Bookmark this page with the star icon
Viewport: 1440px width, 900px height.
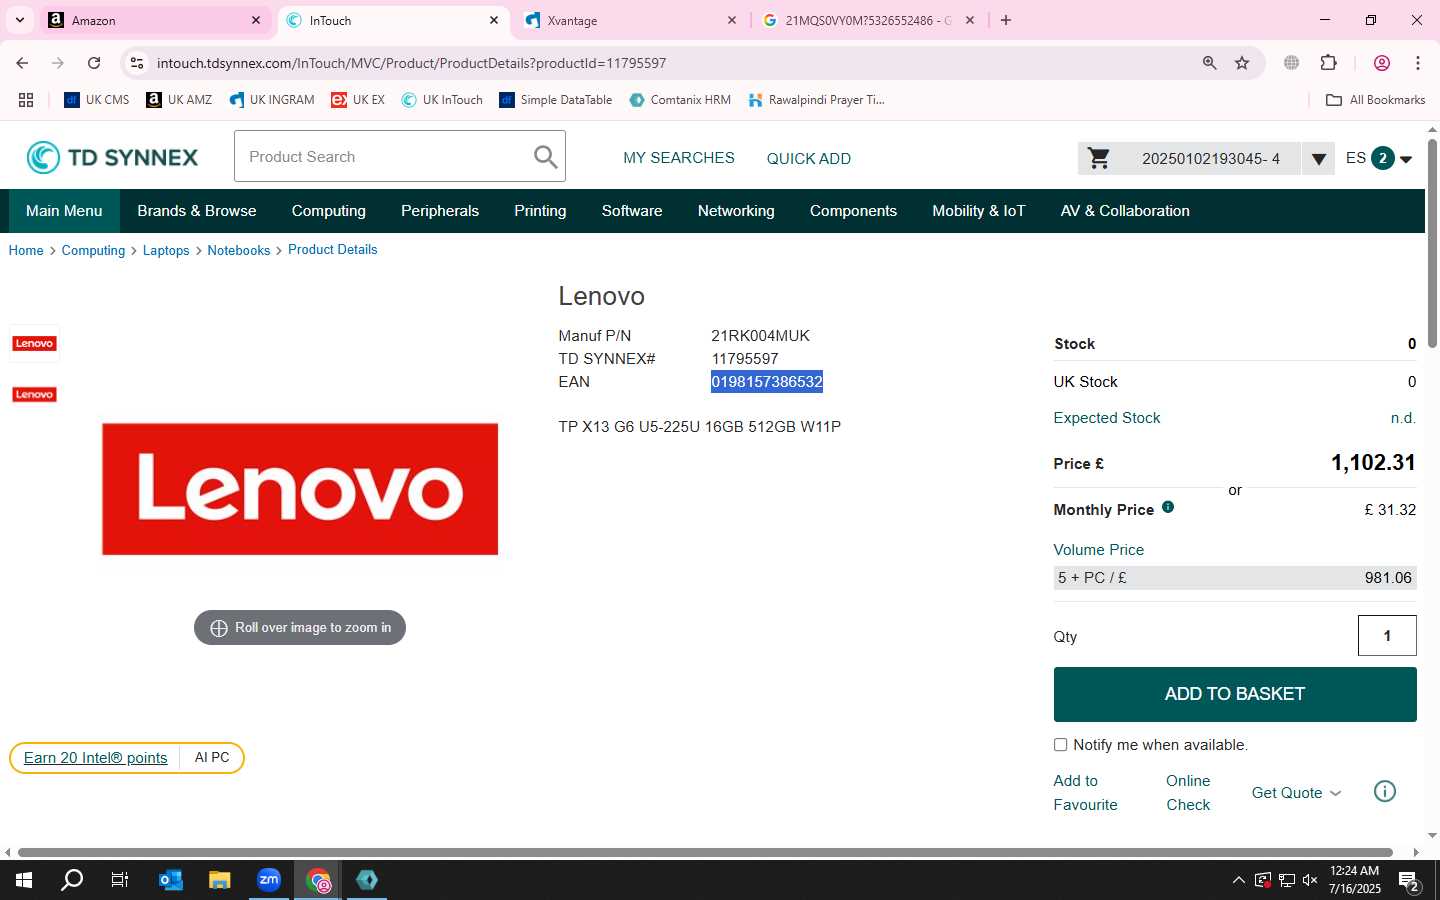(x=1242, y=63)
